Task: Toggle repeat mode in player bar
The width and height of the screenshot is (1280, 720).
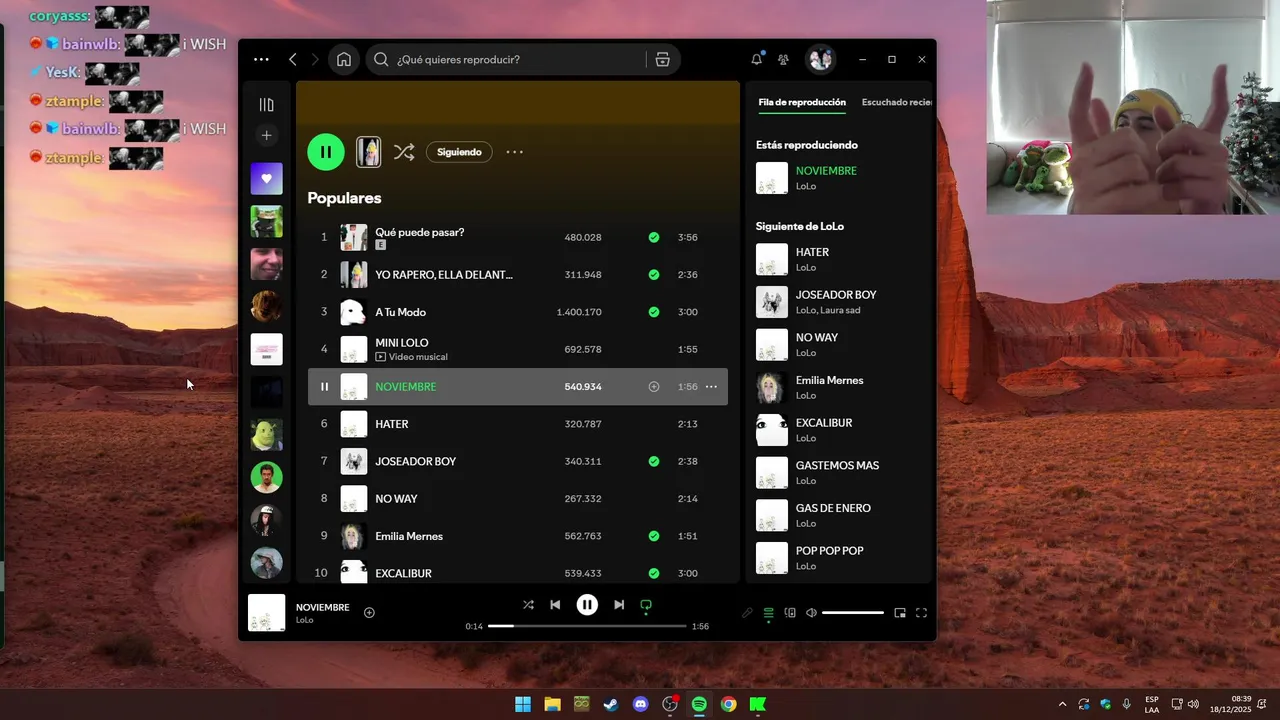Action: [x=646, y=605]
